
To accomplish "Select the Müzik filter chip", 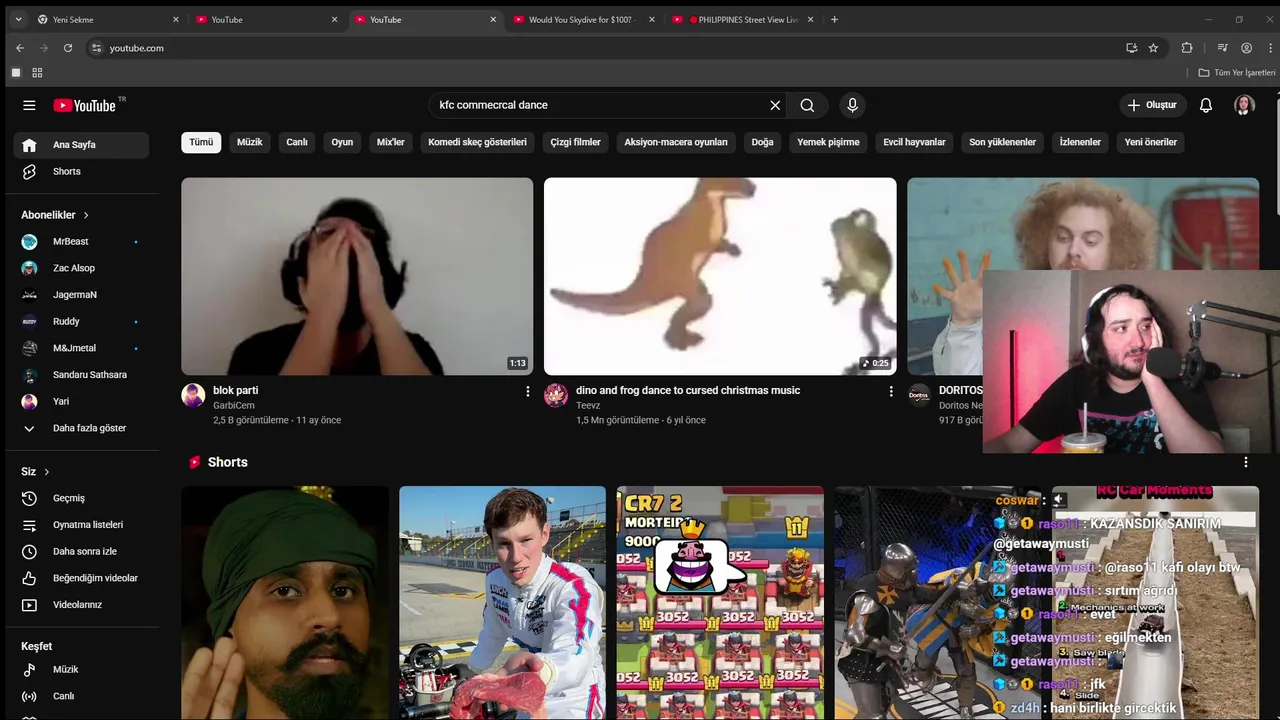I will point(249,142).
